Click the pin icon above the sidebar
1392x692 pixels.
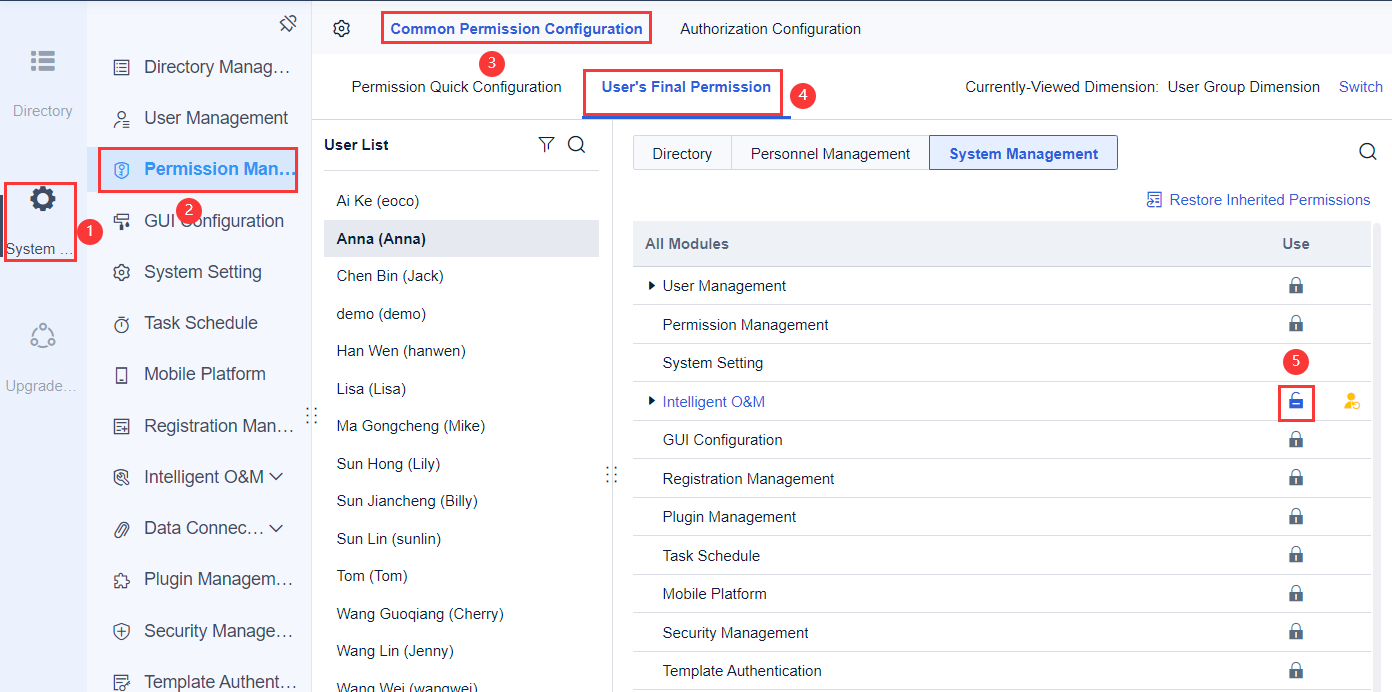[289, 22]
